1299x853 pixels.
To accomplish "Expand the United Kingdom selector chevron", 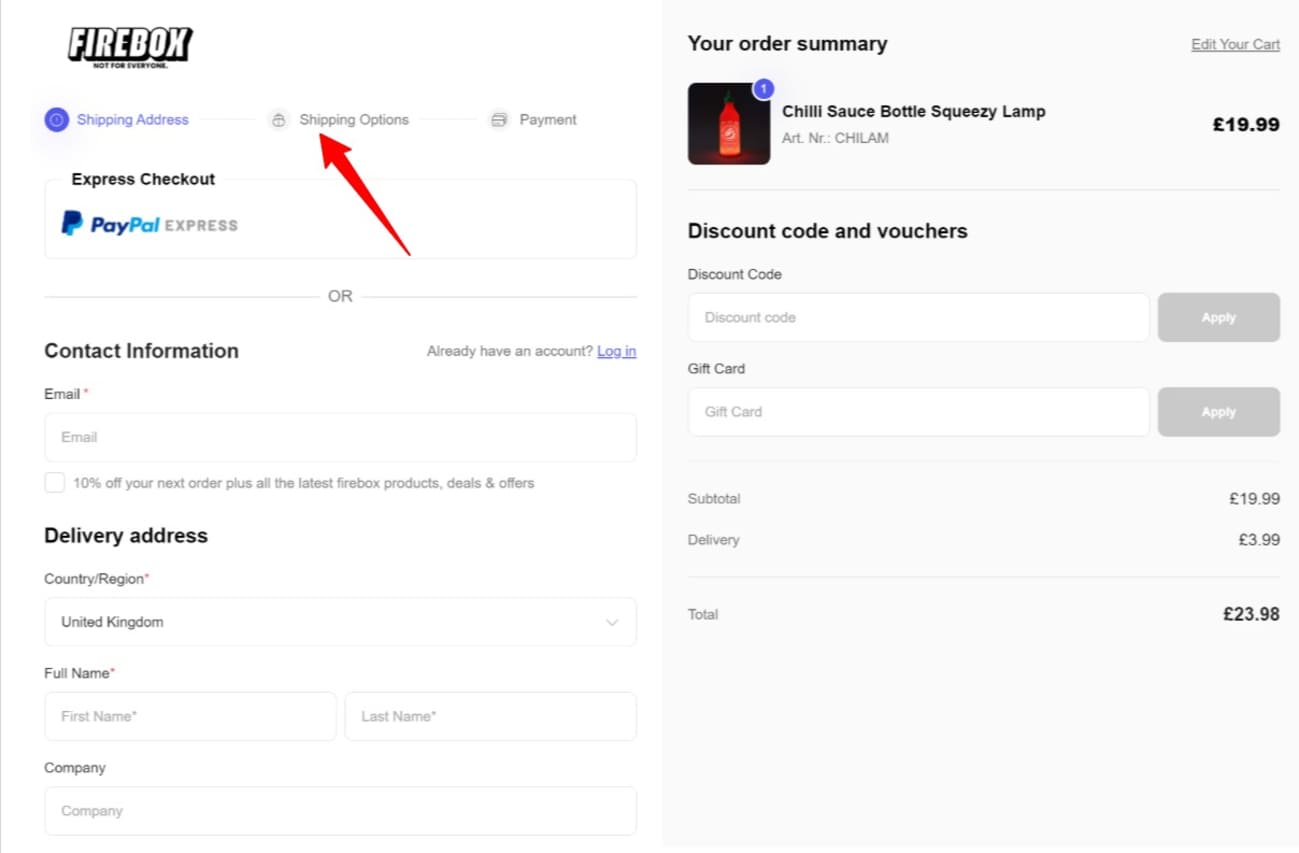I will [x=612, y=621].
